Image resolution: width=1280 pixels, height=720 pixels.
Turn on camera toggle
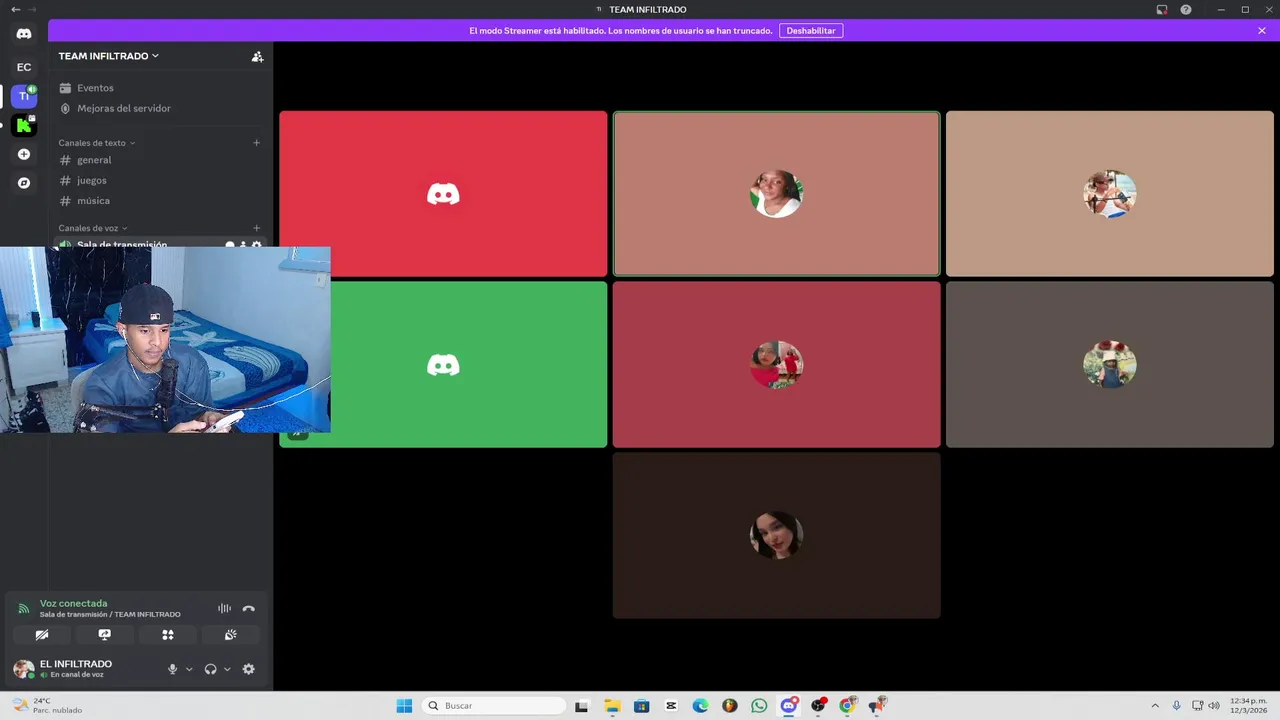(42, 635)
